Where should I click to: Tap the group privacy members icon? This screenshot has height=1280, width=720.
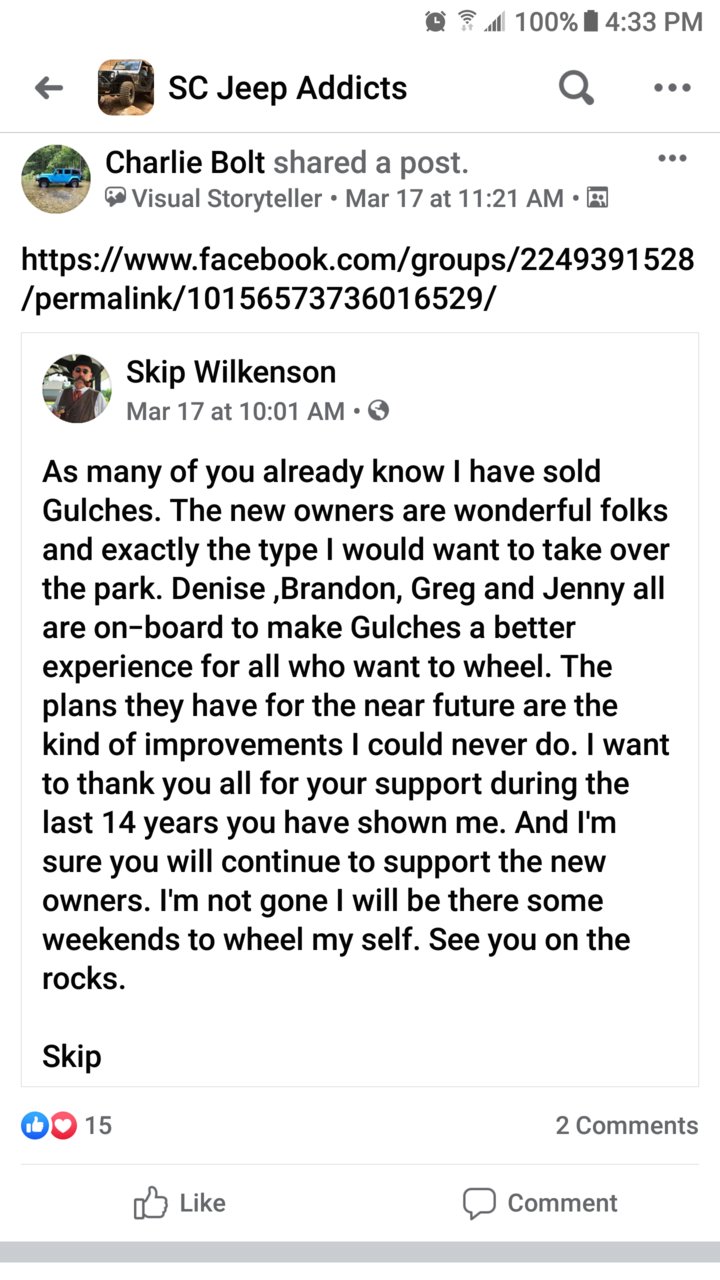[x=597, y=198]
